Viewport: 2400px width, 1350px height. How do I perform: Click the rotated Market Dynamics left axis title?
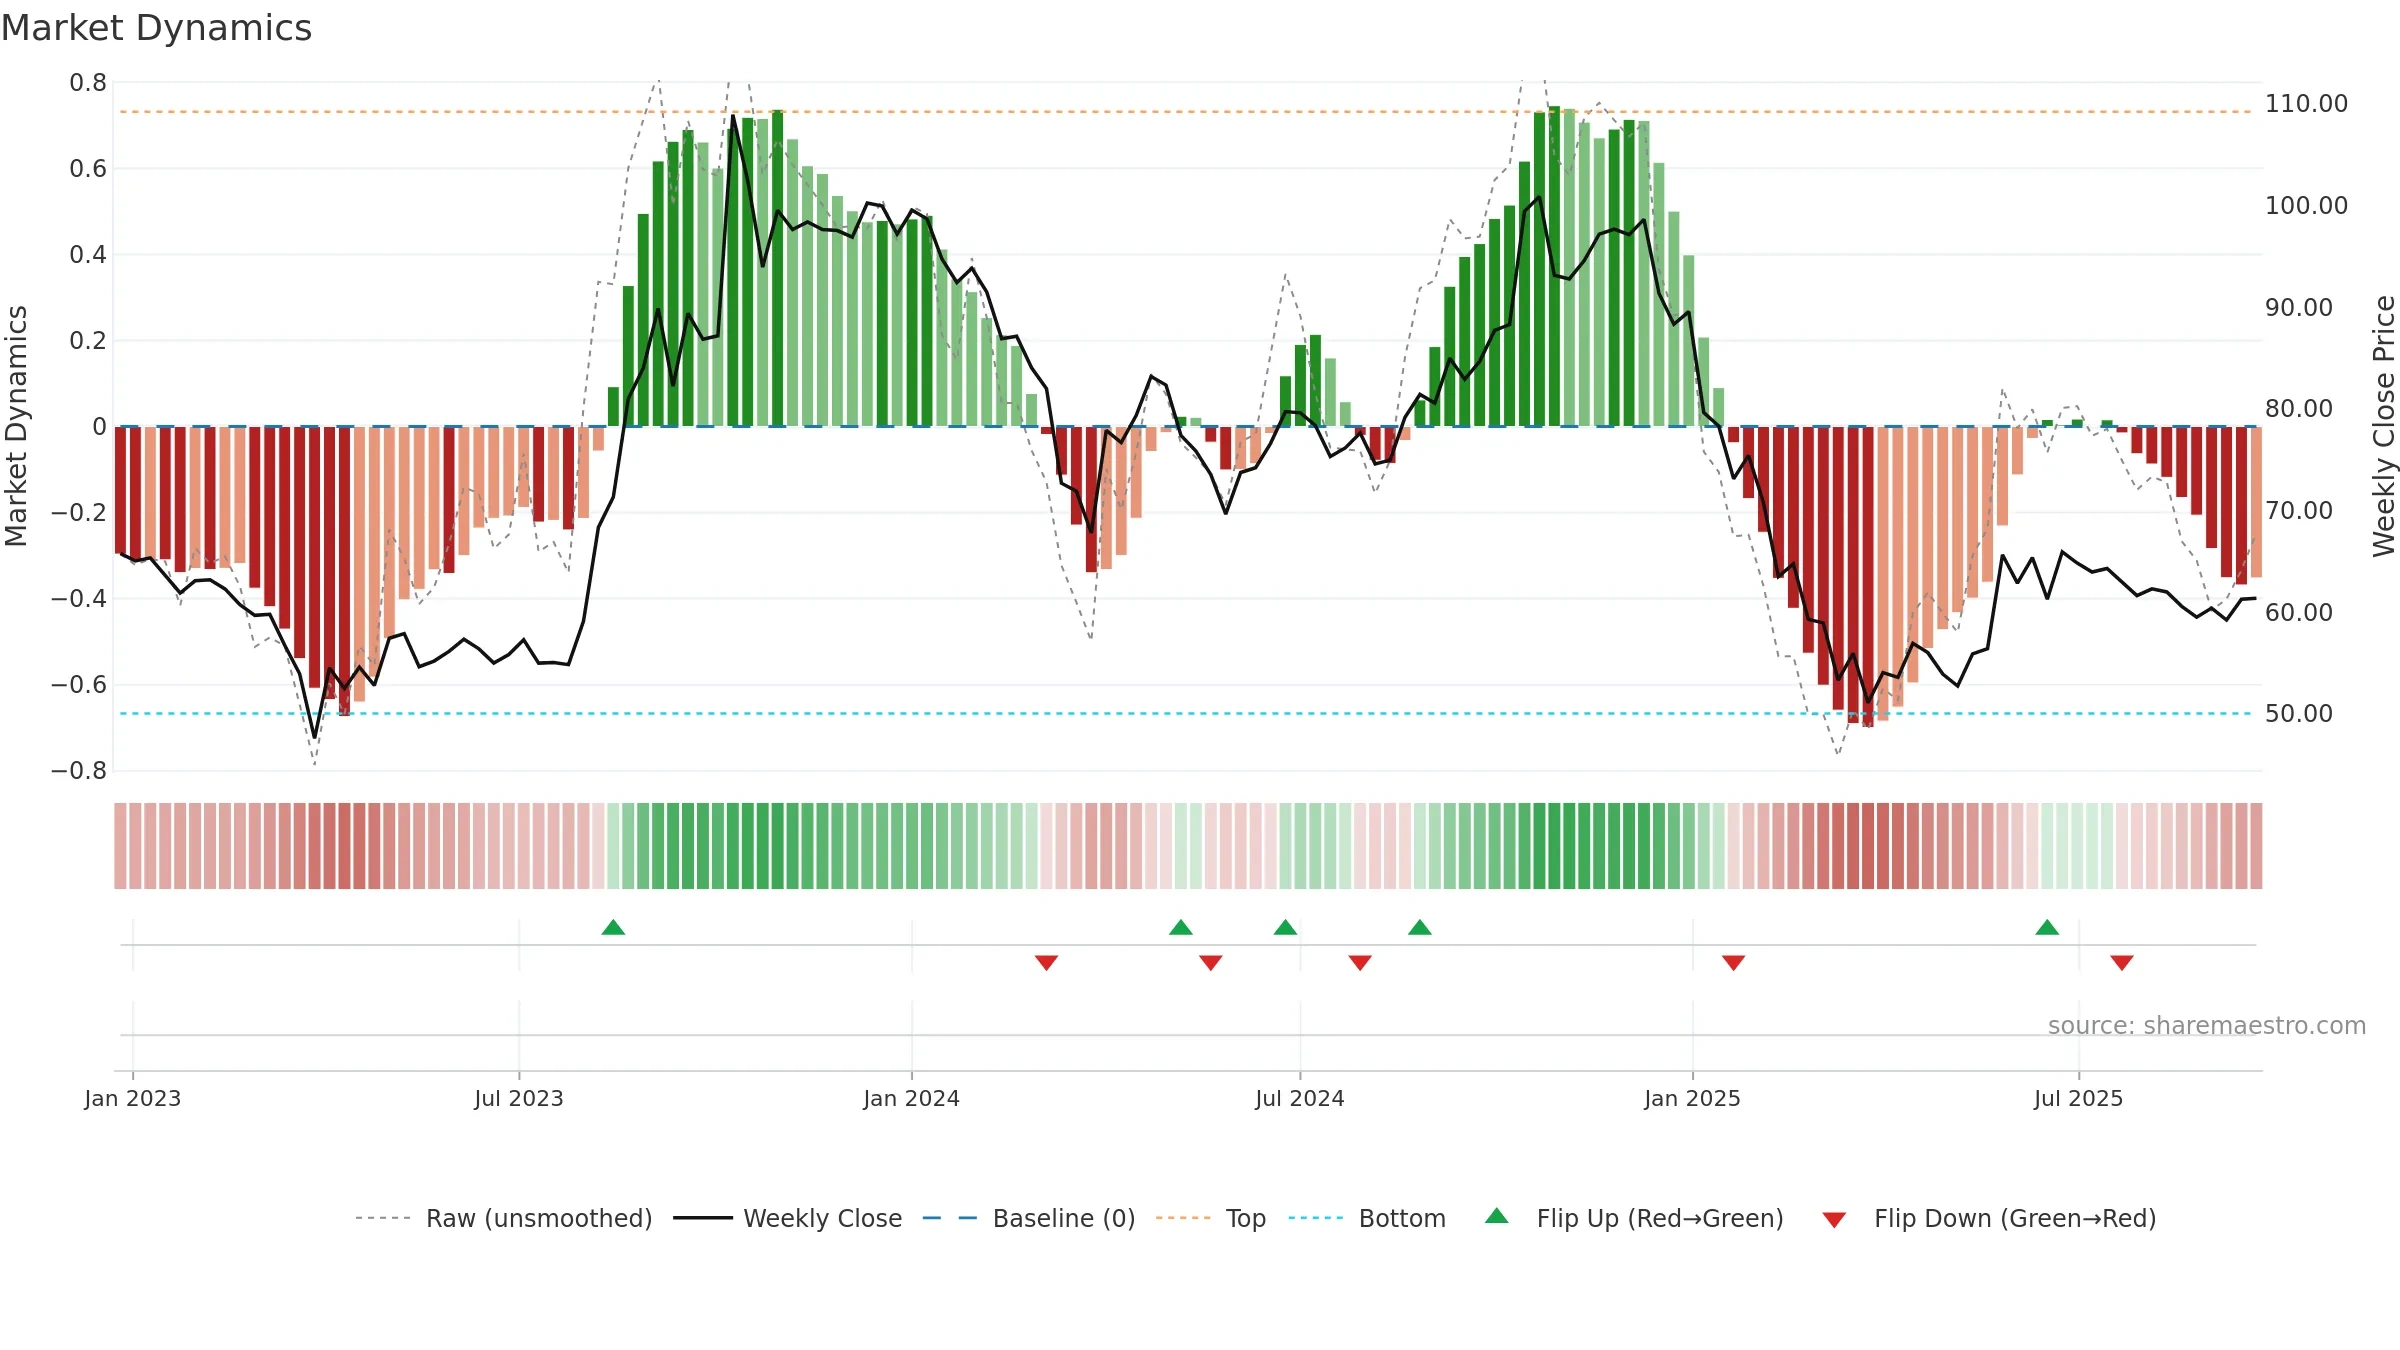point(16,426)
